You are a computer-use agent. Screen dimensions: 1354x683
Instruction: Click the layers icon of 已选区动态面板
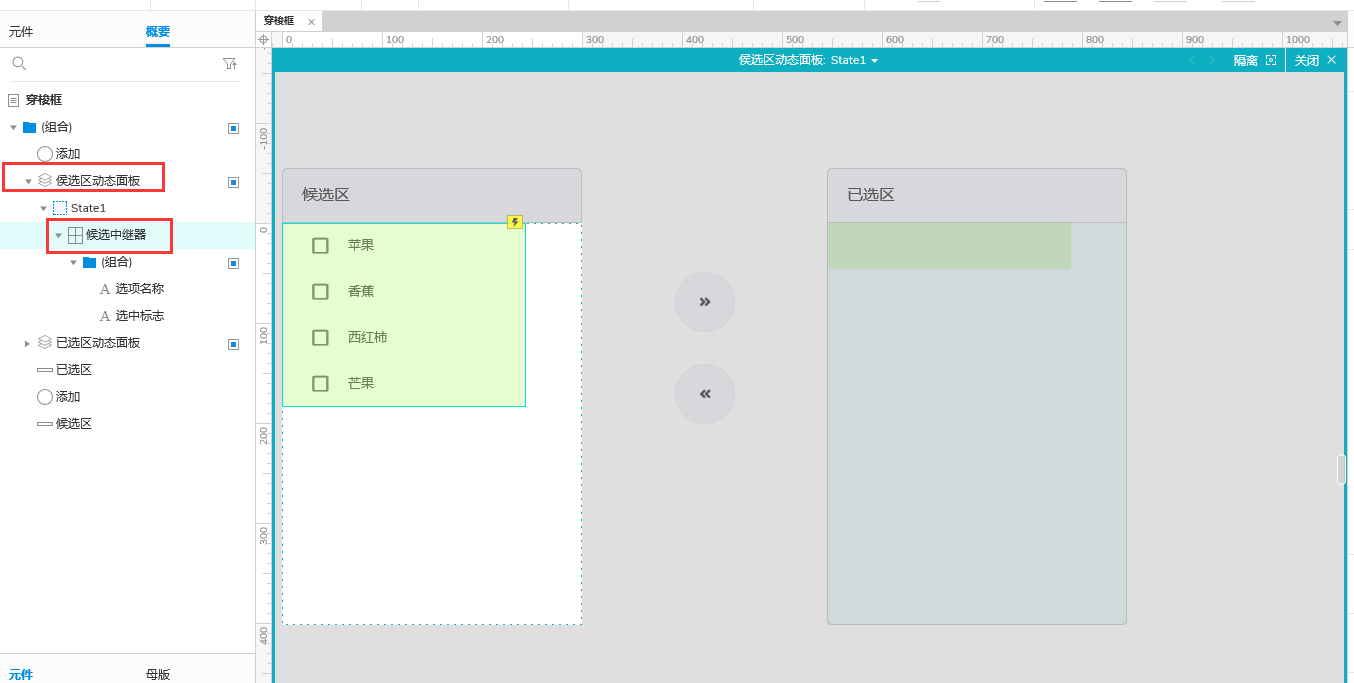point(44,343)
